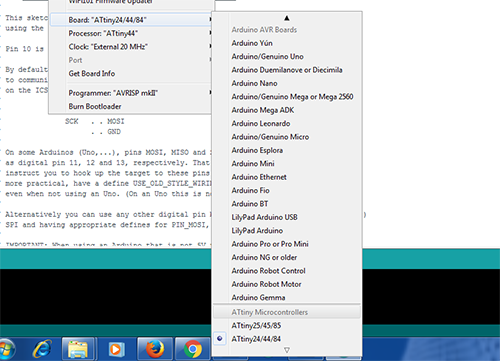Open Windows Media Player from the taskbar
This screenshot has width=500, height=361.
[x=116, y=349]
